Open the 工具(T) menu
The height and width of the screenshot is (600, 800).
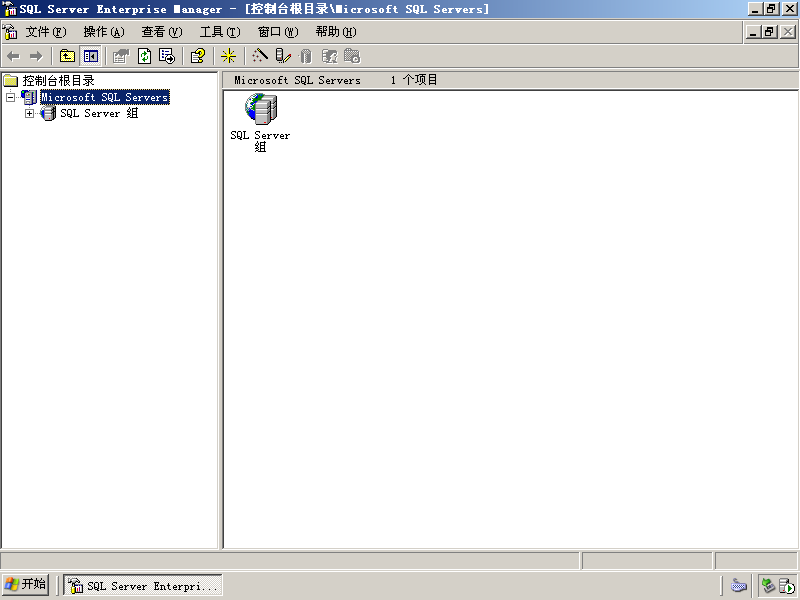pos(220,32)
